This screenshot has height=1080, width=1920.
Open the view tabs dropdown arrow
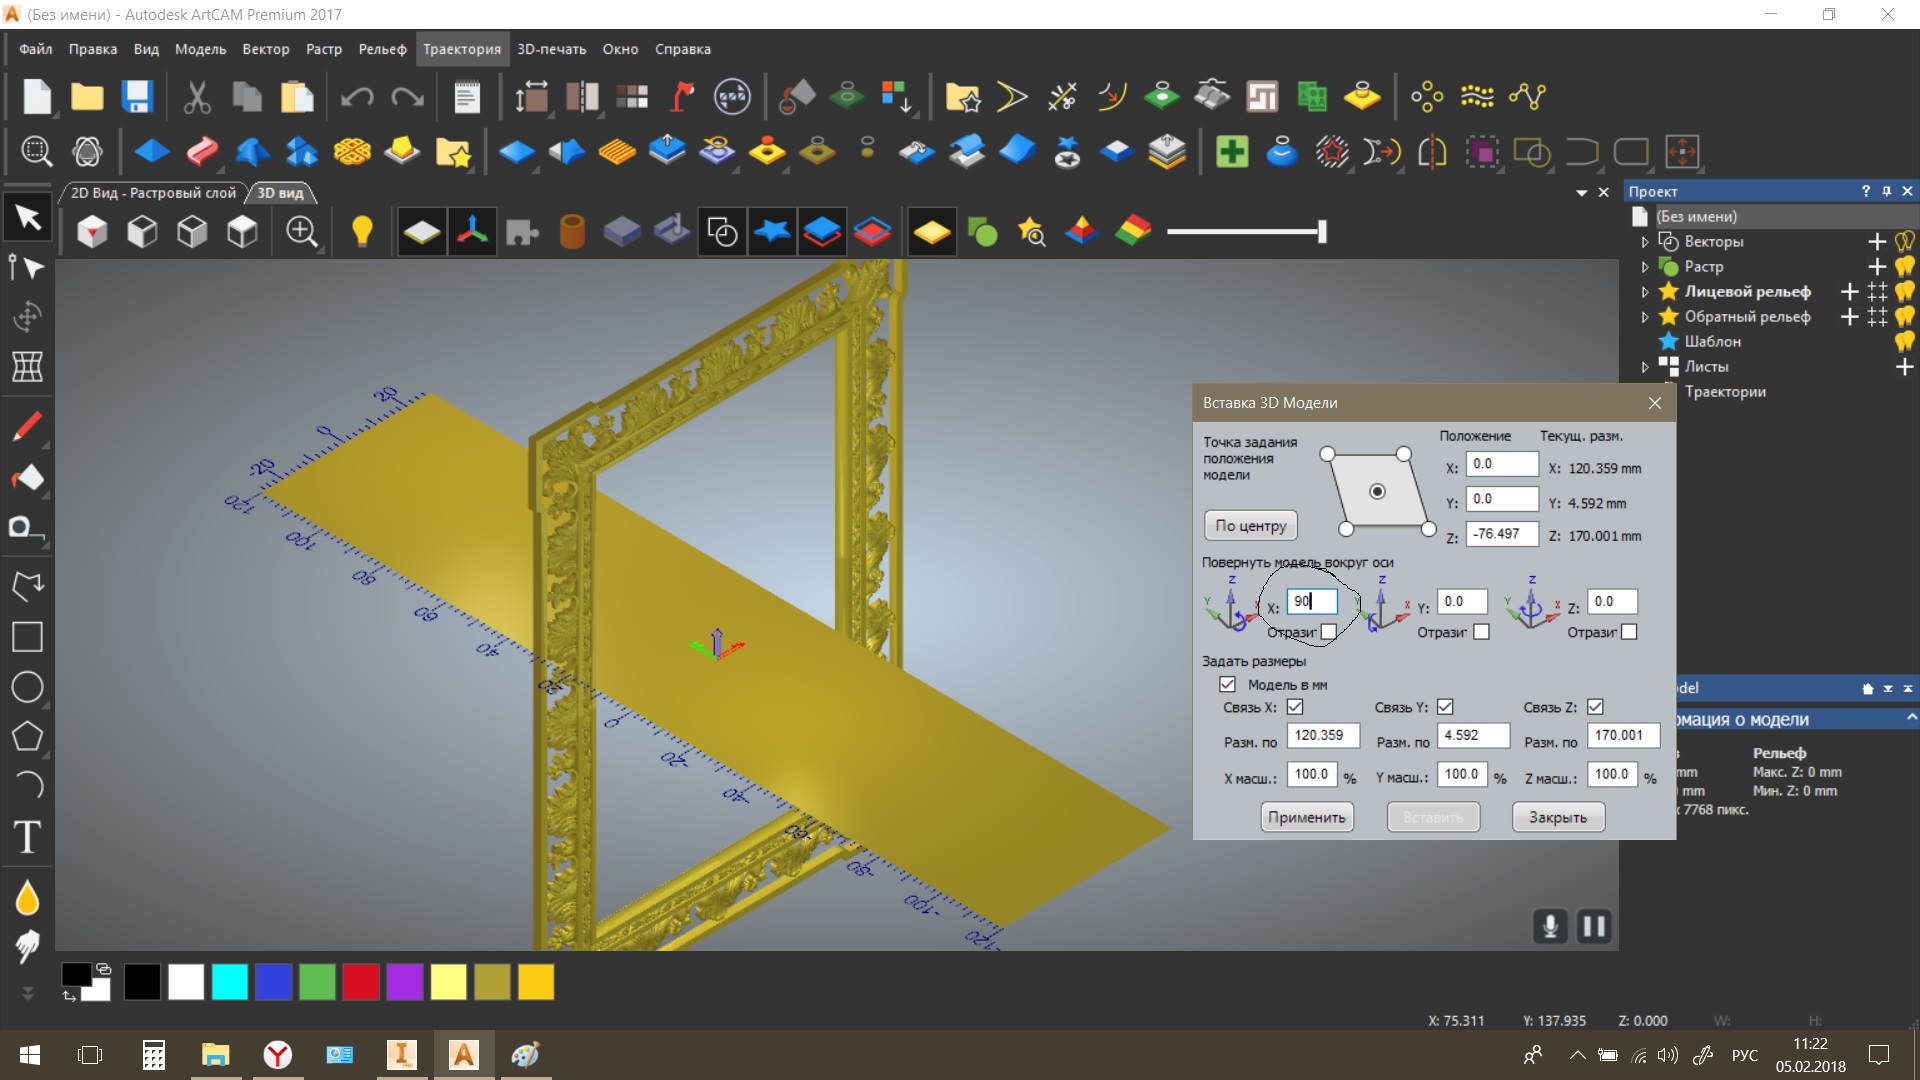pyautogui.click(x=1581, y=192)
